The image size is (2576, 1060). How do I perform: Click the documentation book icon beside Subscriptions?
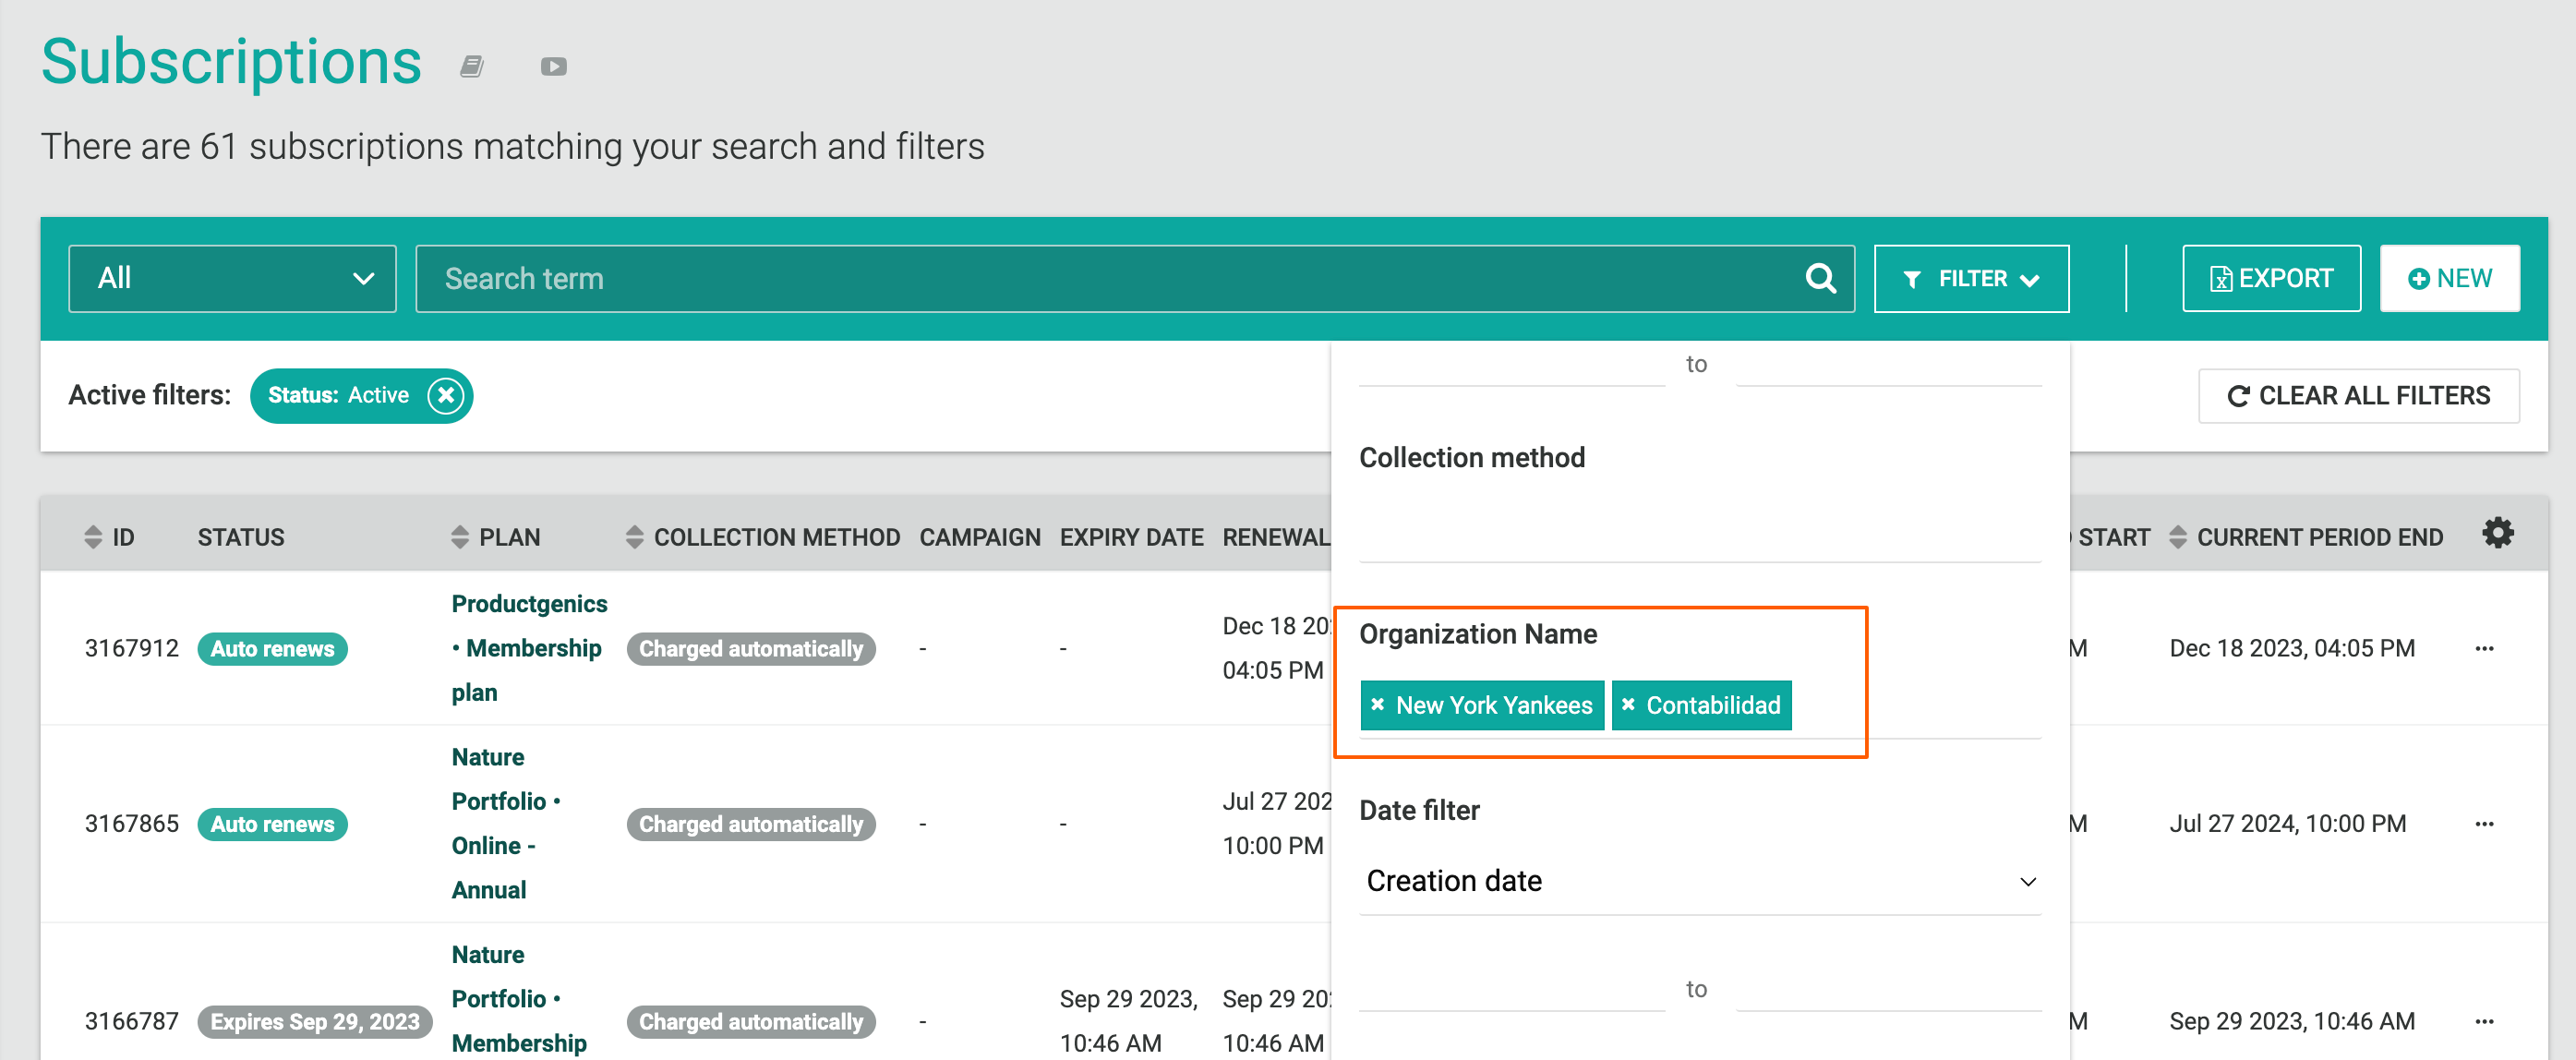point(471,66)
